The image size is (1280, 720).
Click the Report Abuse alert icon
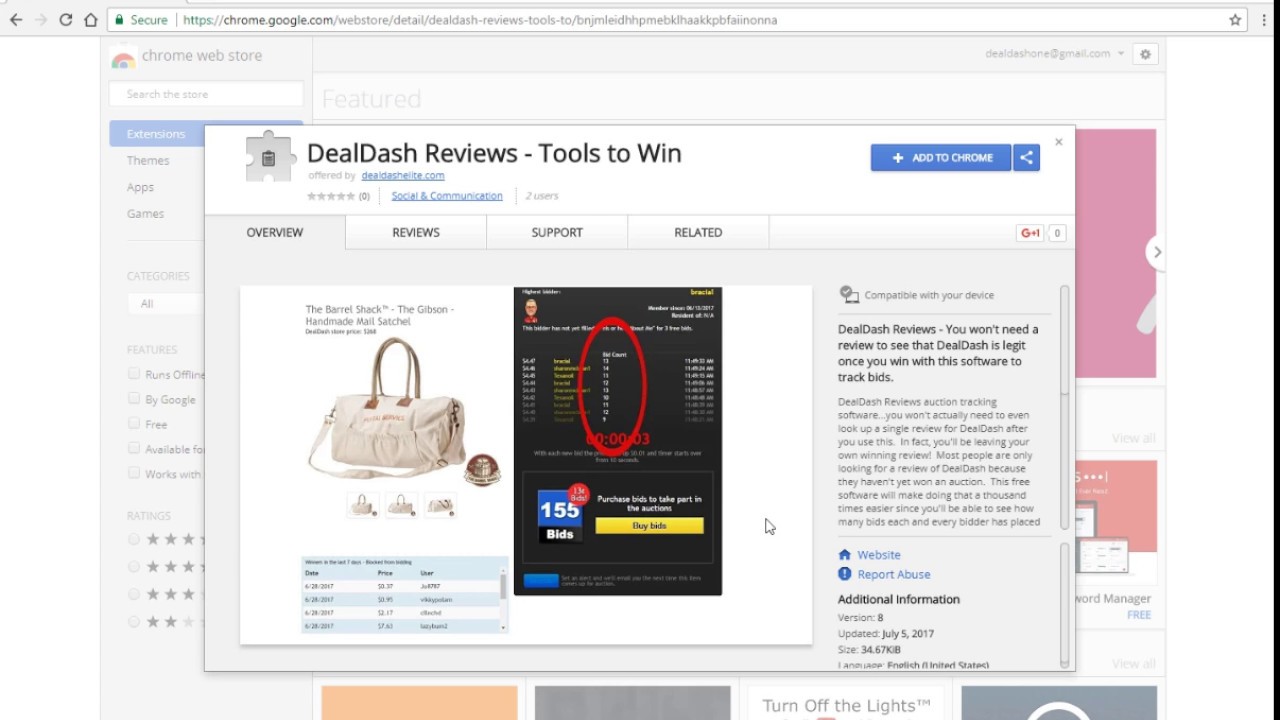845,574
